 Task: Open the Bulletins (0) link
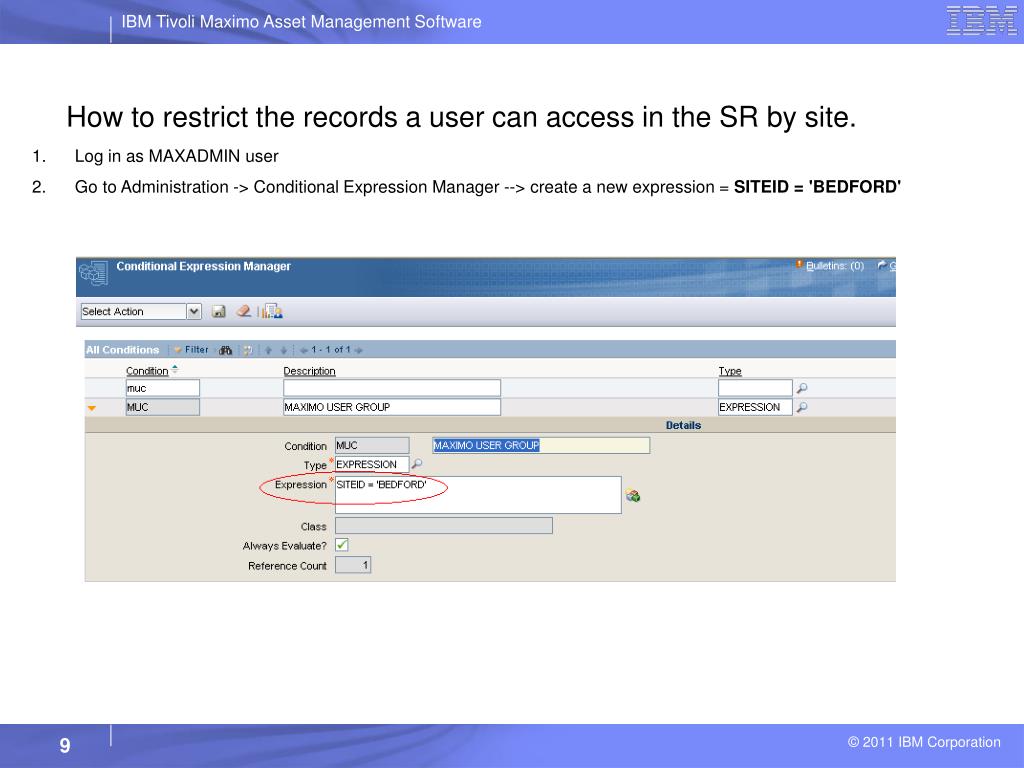[835, 266]
